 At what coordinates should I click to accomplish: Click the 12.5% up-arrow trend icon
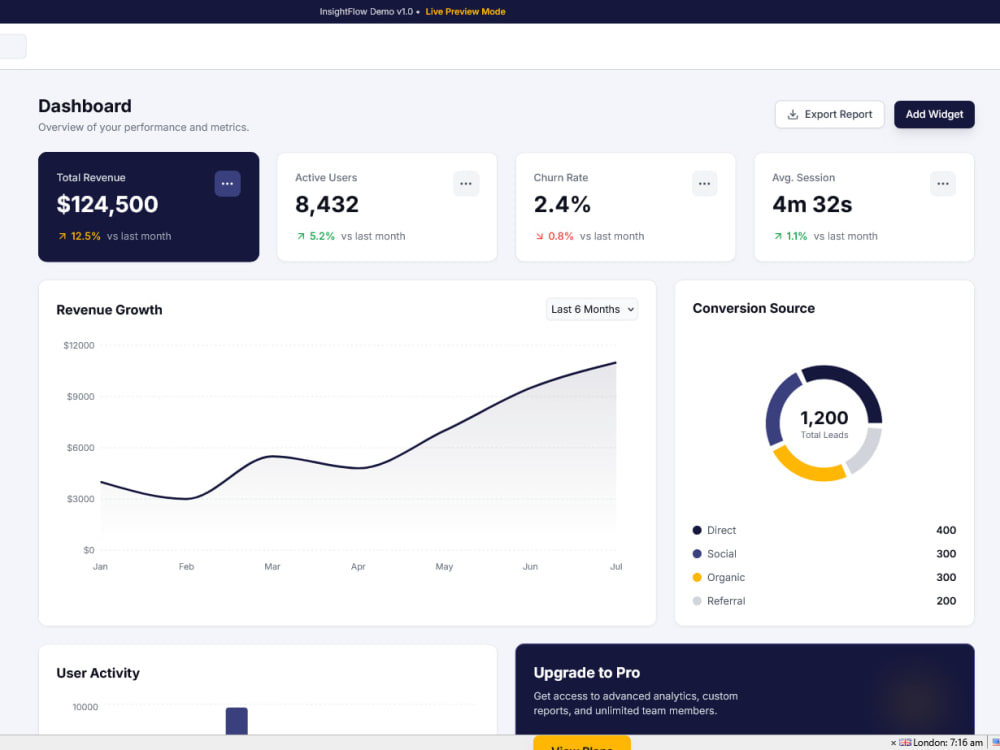(62, 236)
